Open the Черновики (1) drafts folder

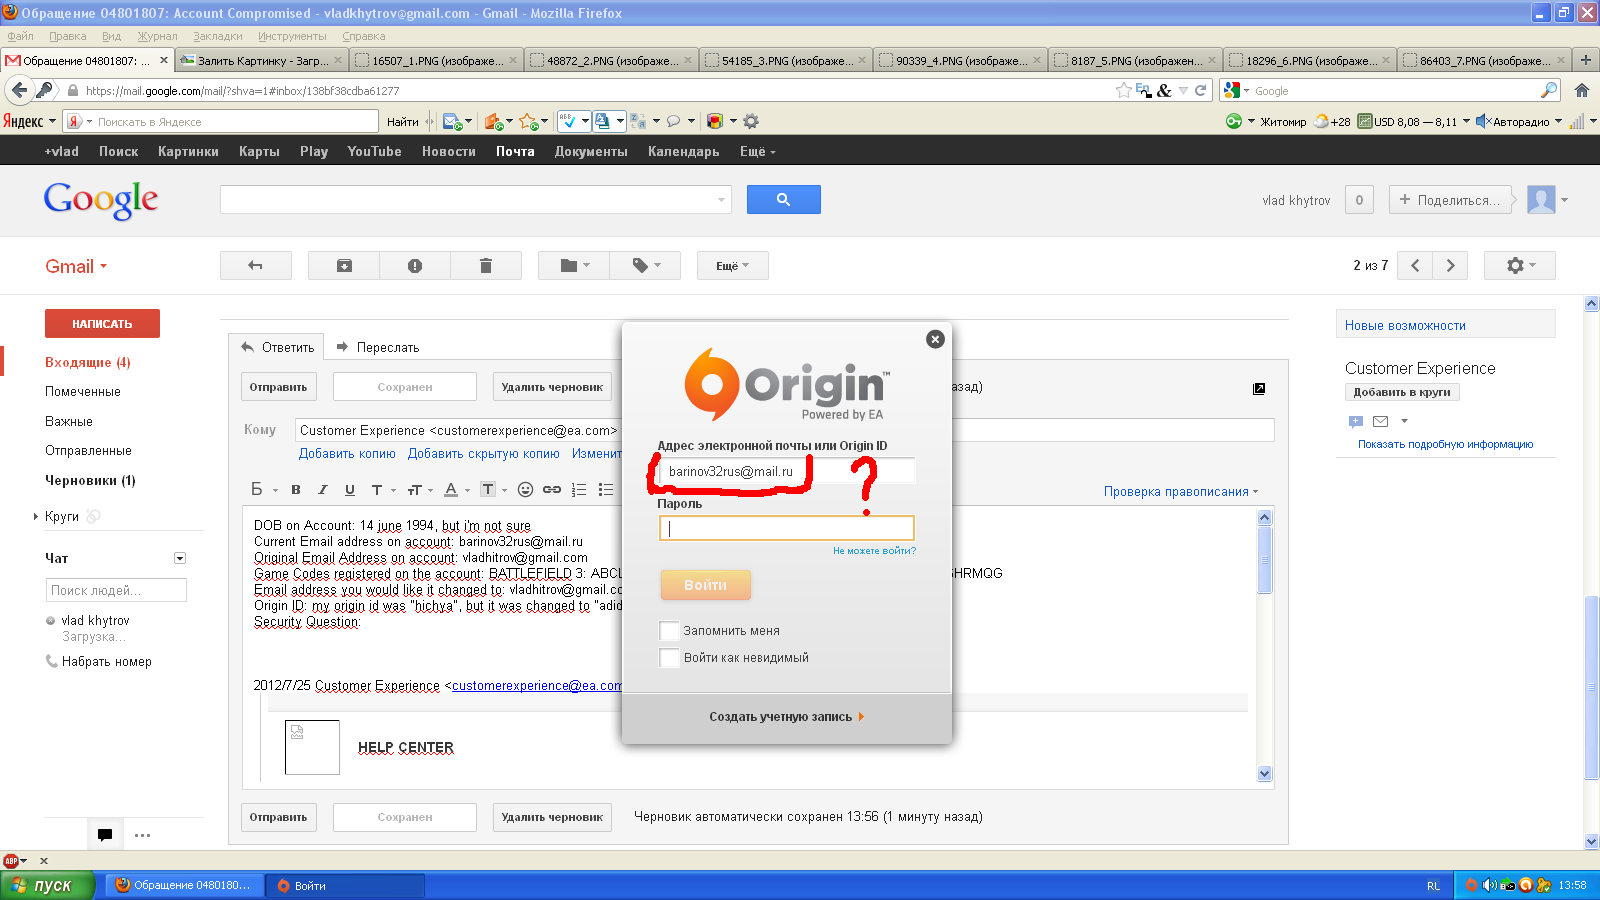point(90,480)
